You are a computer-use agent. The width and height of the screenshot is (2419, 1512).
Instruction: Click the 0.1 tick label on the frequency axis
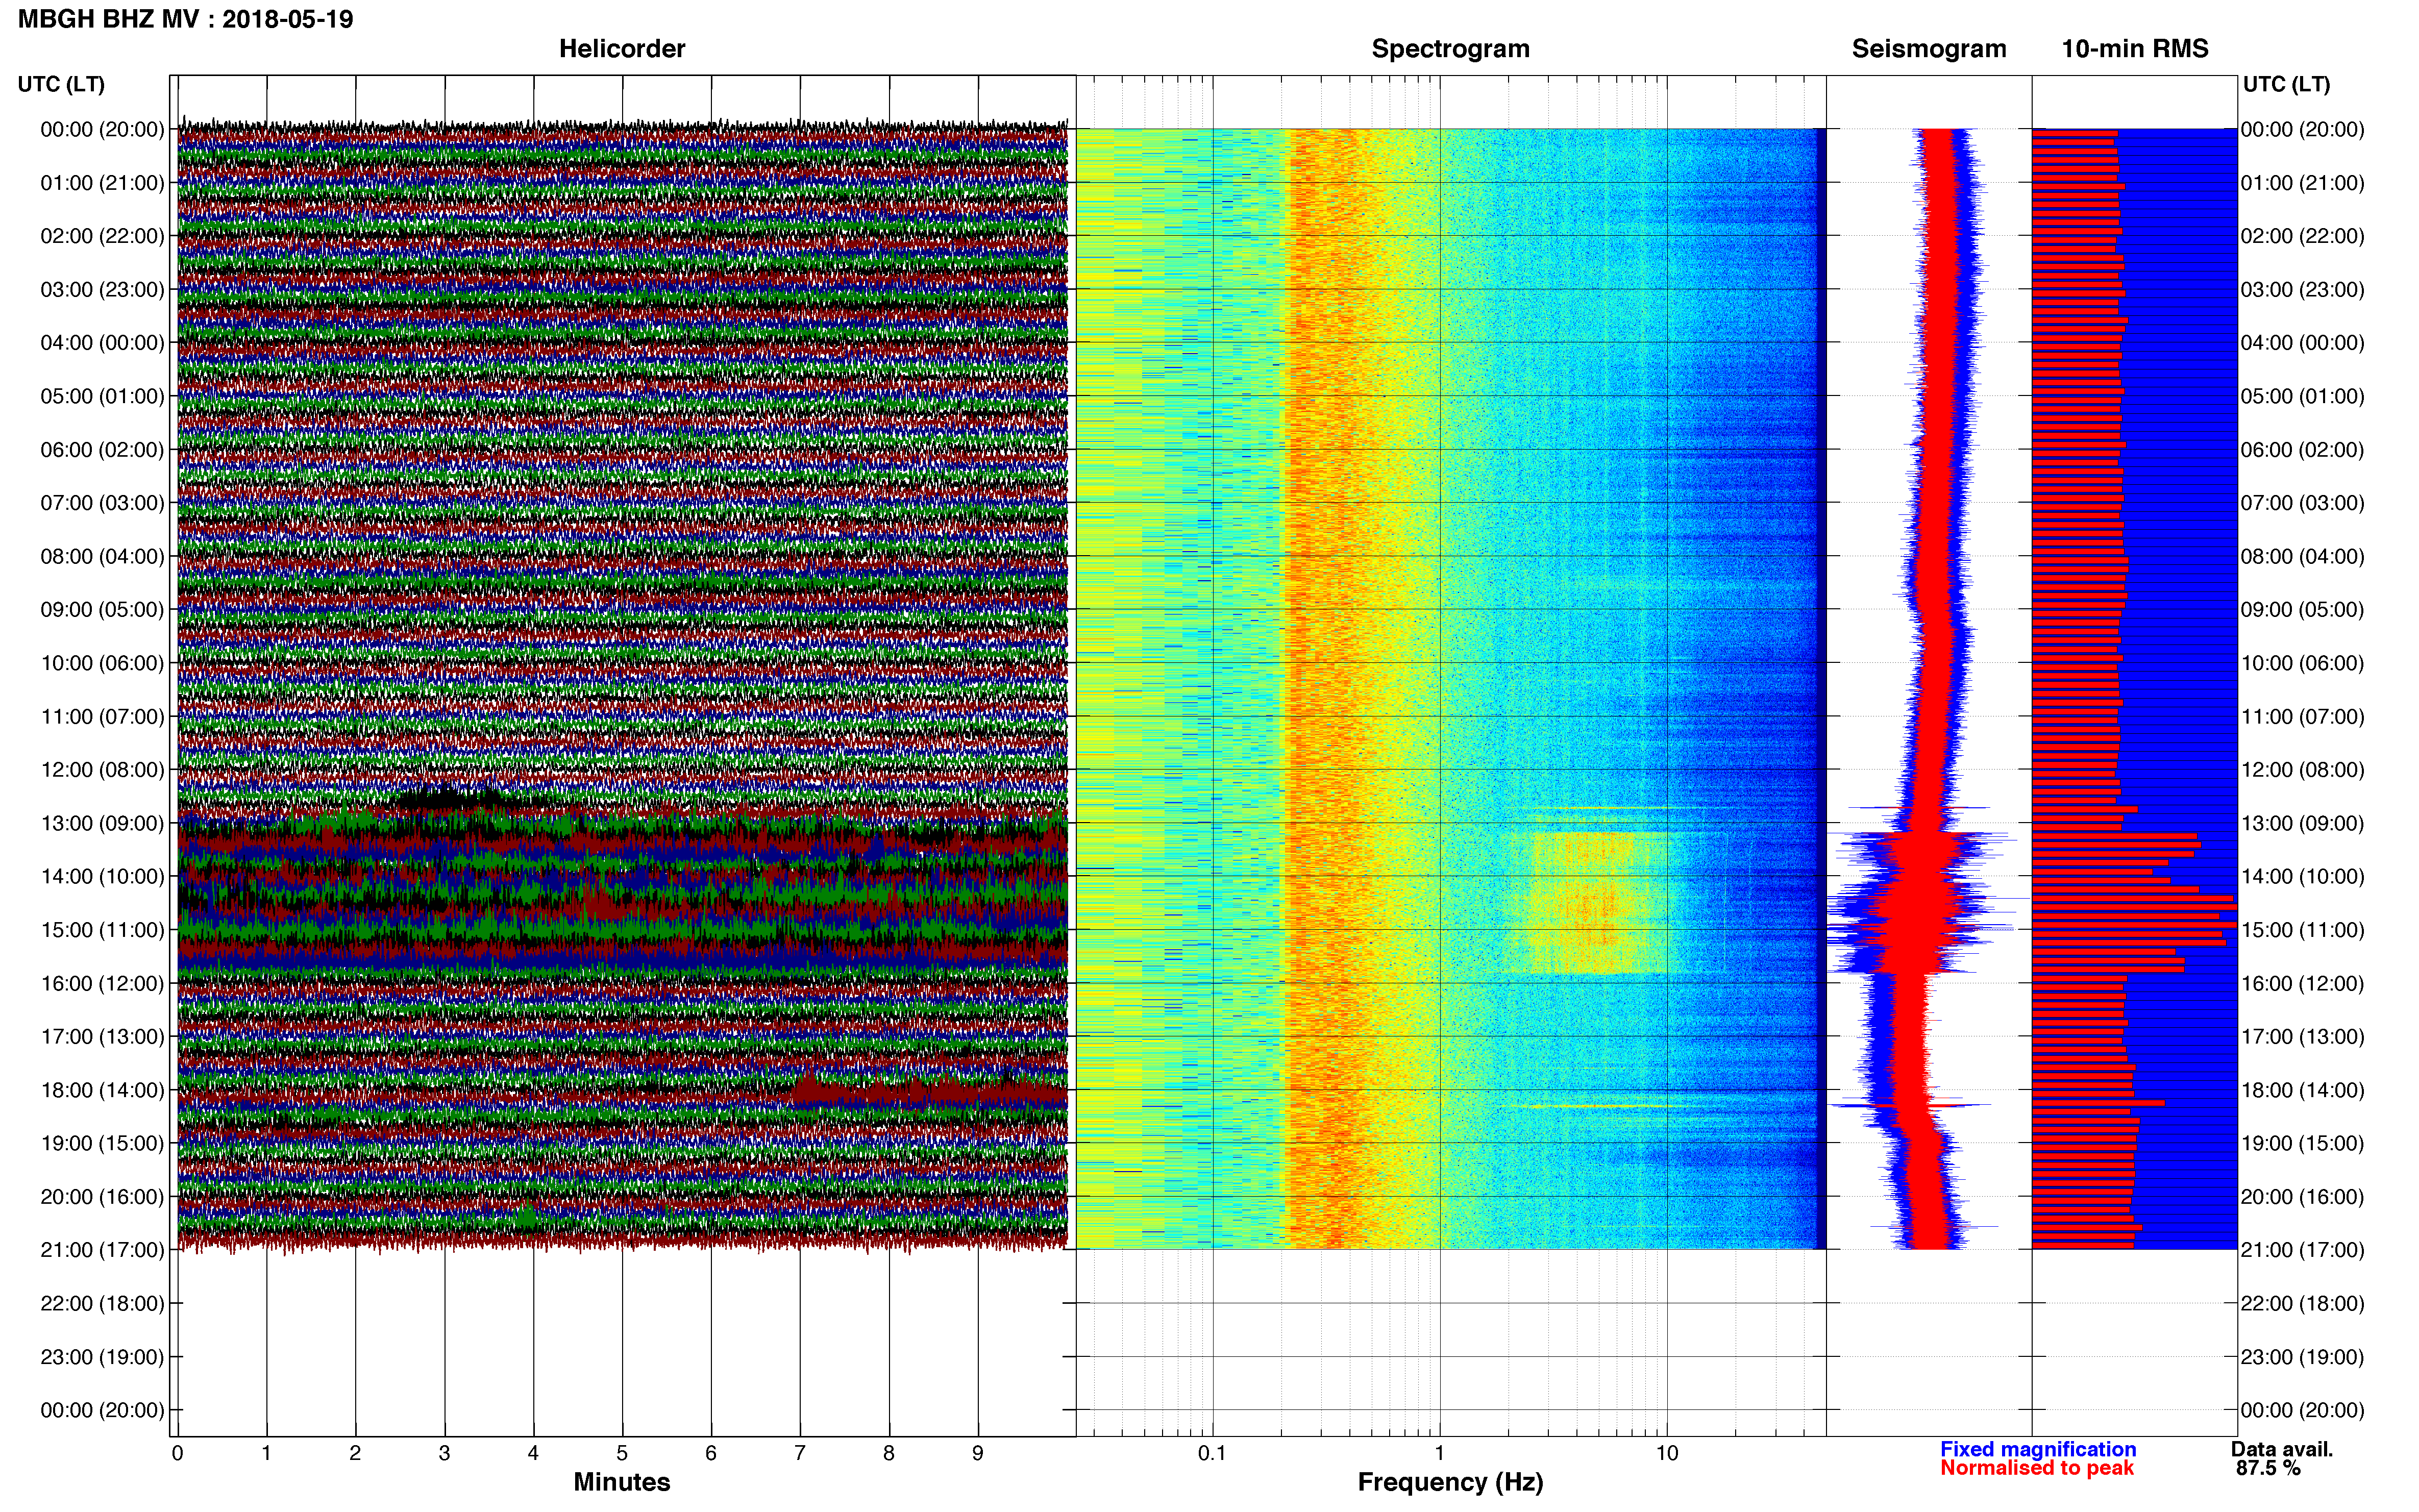(1212, 1453)
